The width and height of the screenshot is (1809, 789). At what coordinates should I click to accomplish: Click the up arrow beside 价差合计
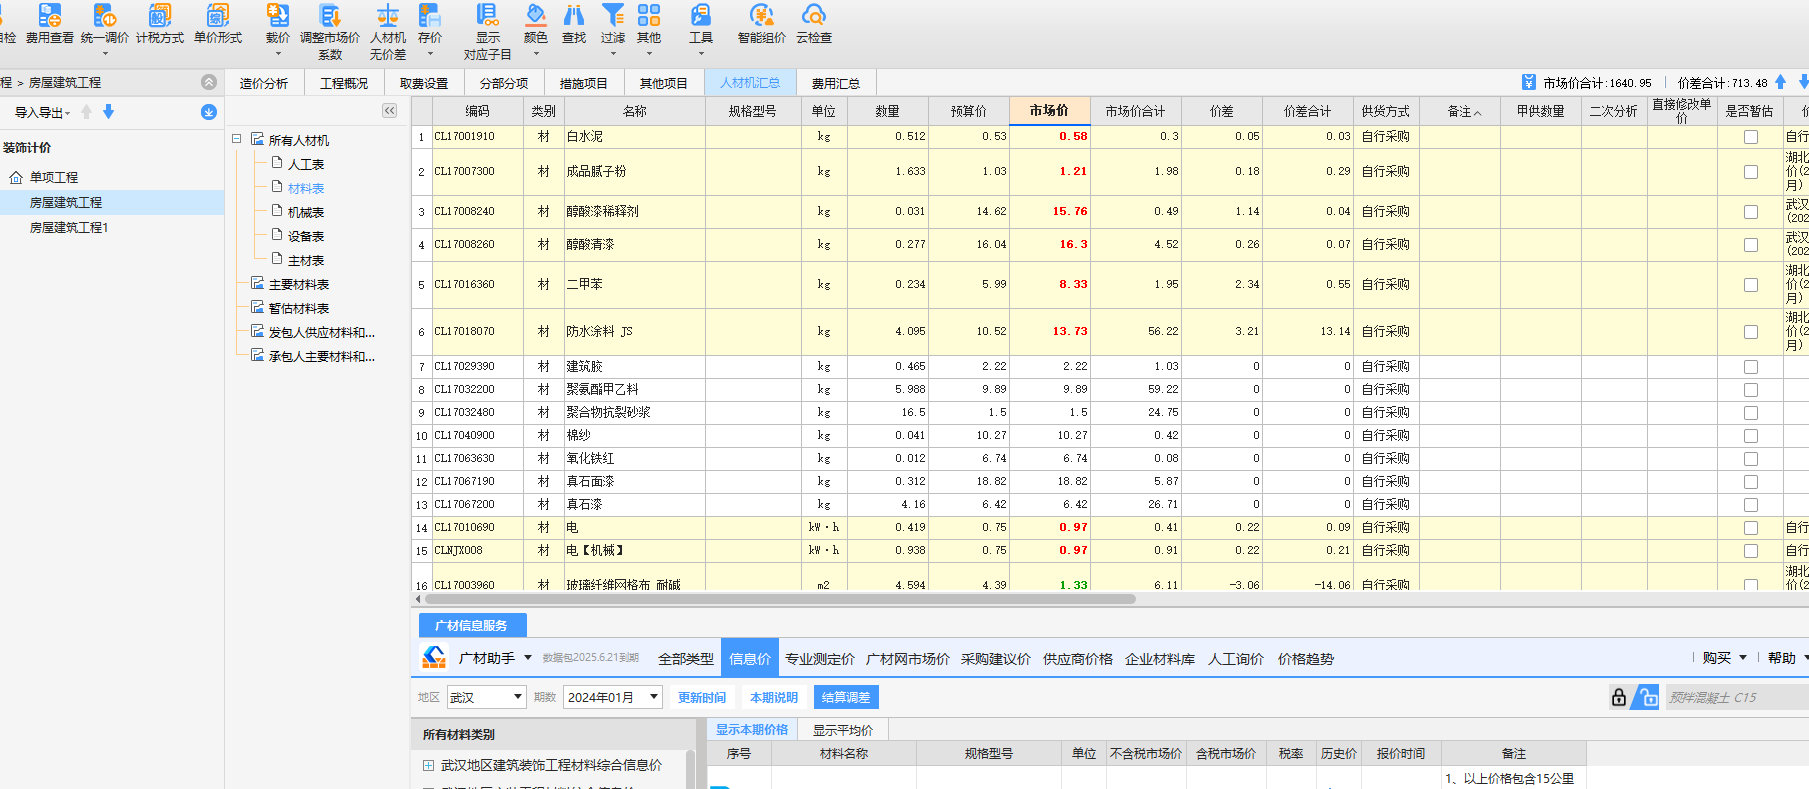[1781, 82]
